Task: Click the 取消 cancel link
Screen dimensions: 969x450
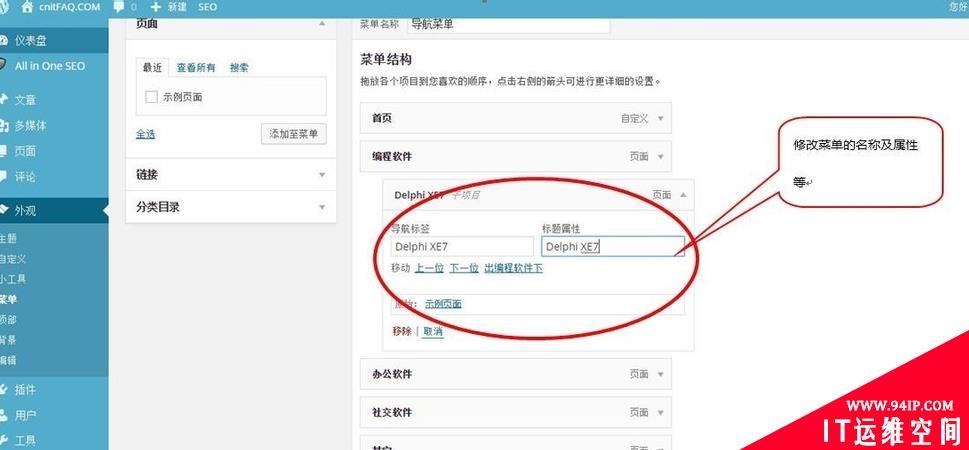Action: [433, 331]
